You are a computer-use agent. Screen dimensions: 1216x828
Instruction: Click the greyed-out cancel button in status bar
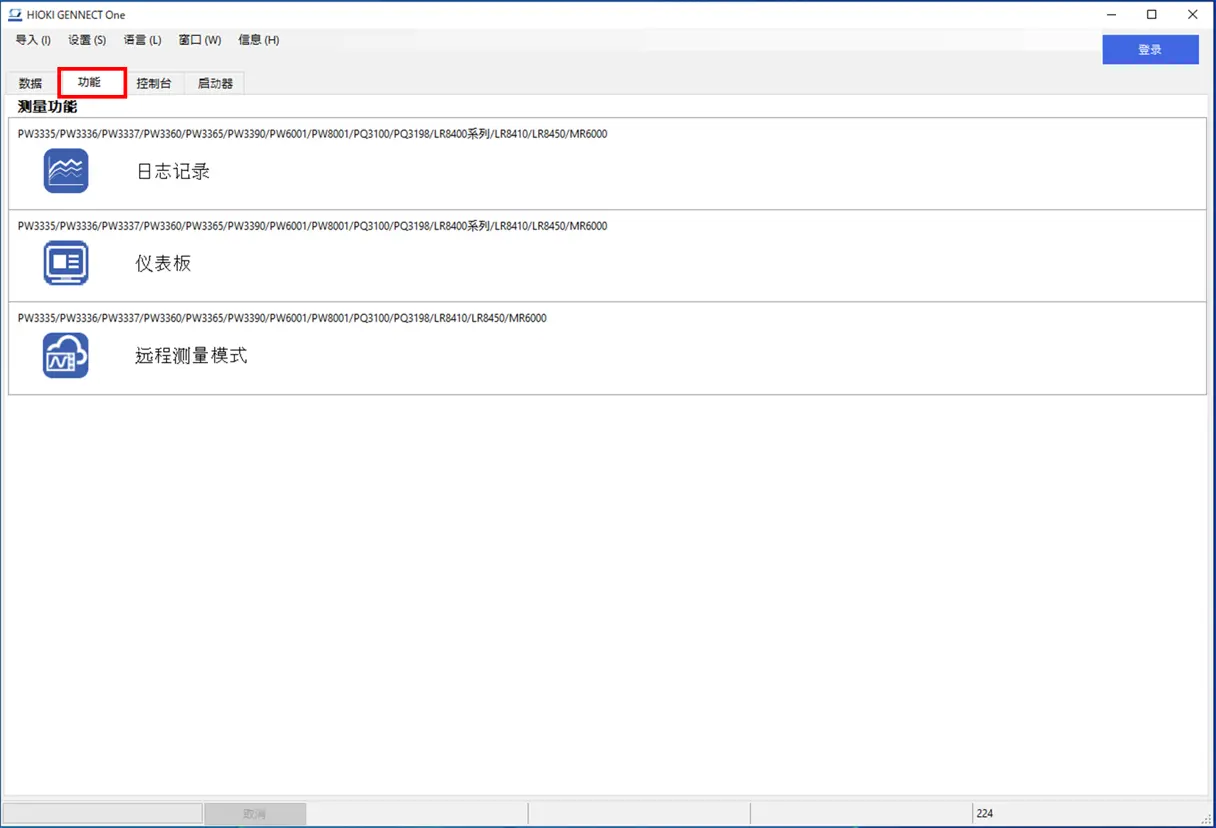(x=255, y=814)
